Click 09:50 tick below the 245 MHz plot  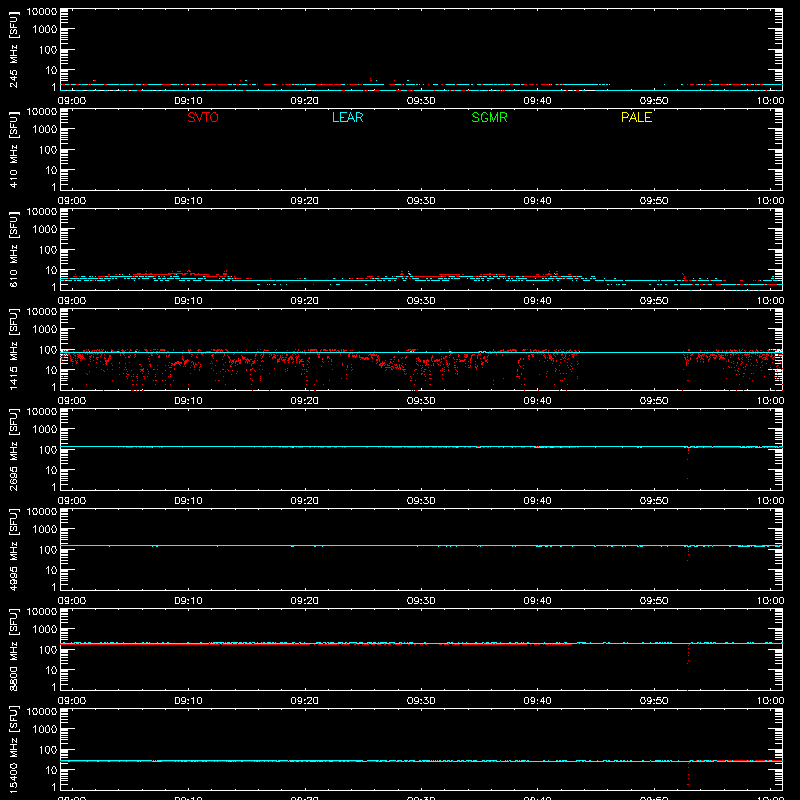(x=654, y=101)
